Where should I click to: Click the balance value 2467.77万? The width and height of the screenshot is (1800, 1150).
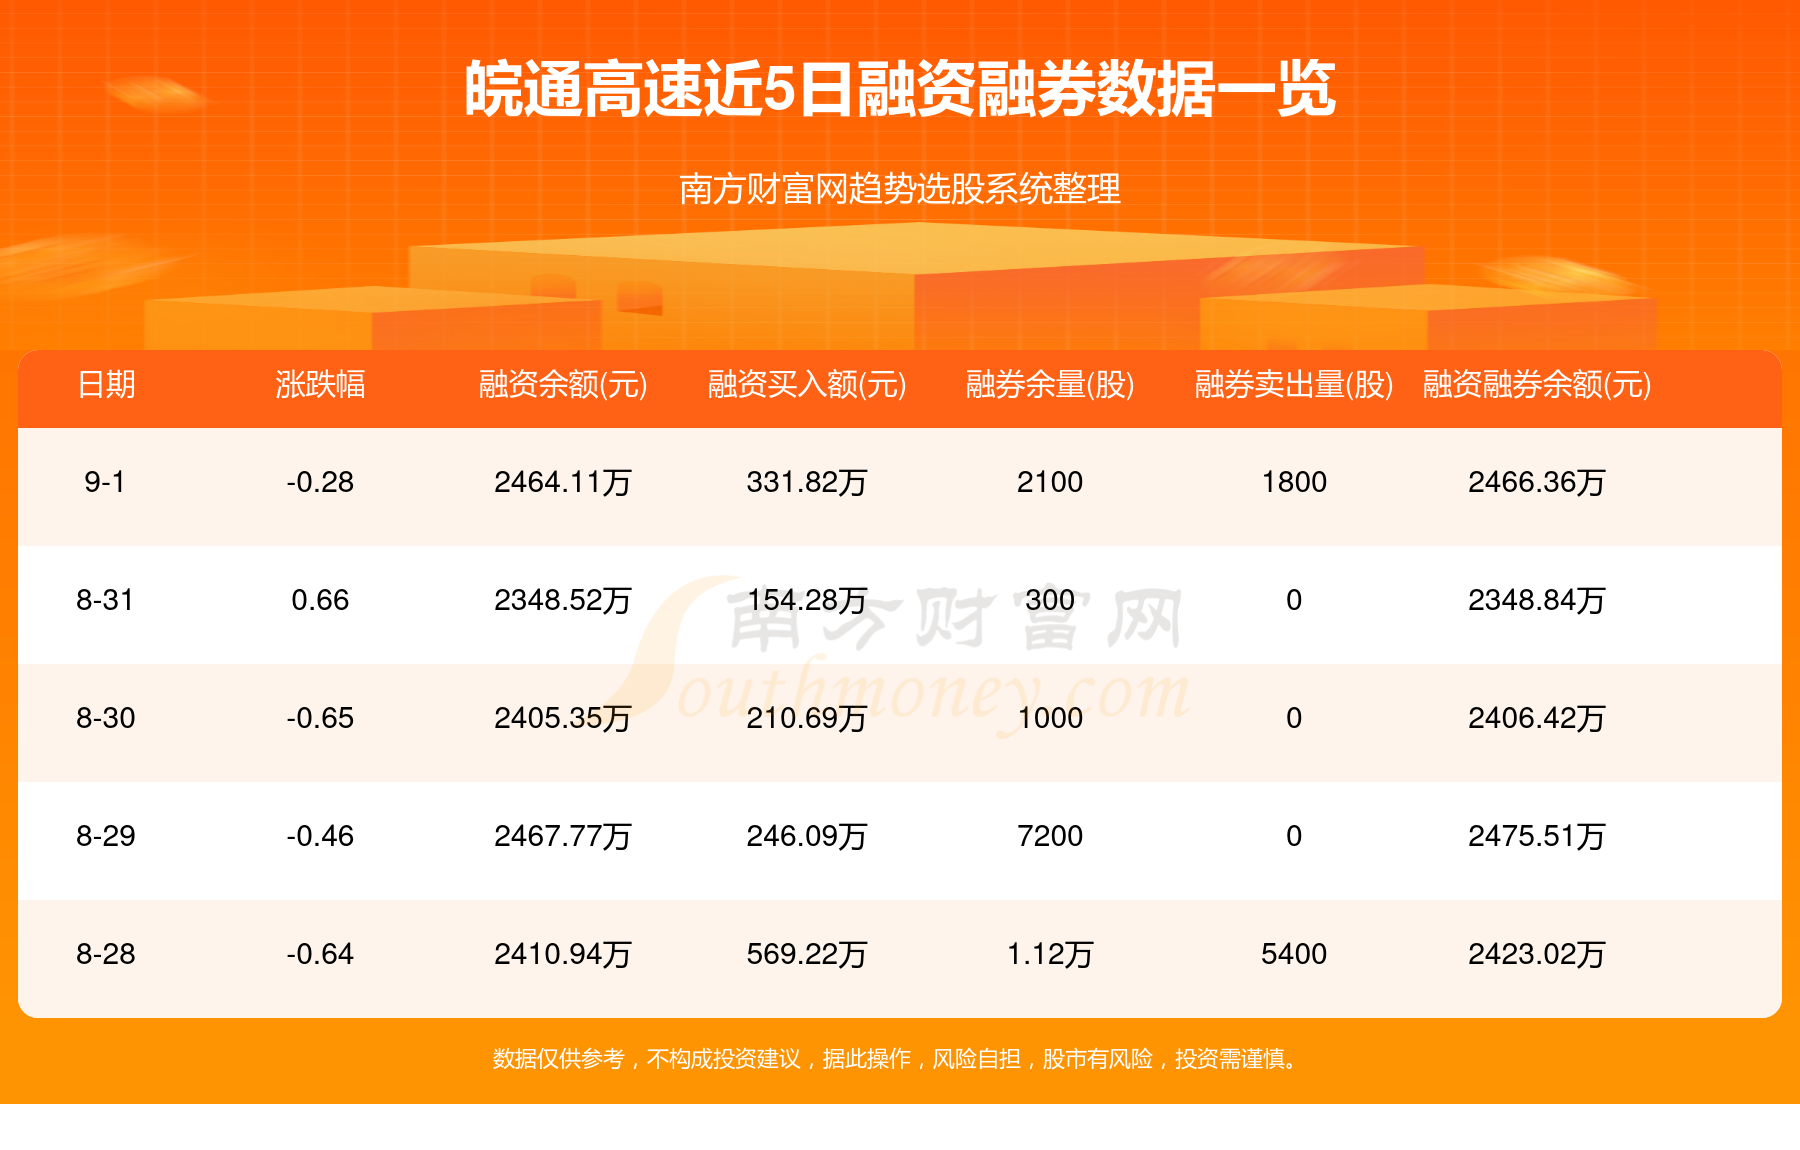[563, 836]
